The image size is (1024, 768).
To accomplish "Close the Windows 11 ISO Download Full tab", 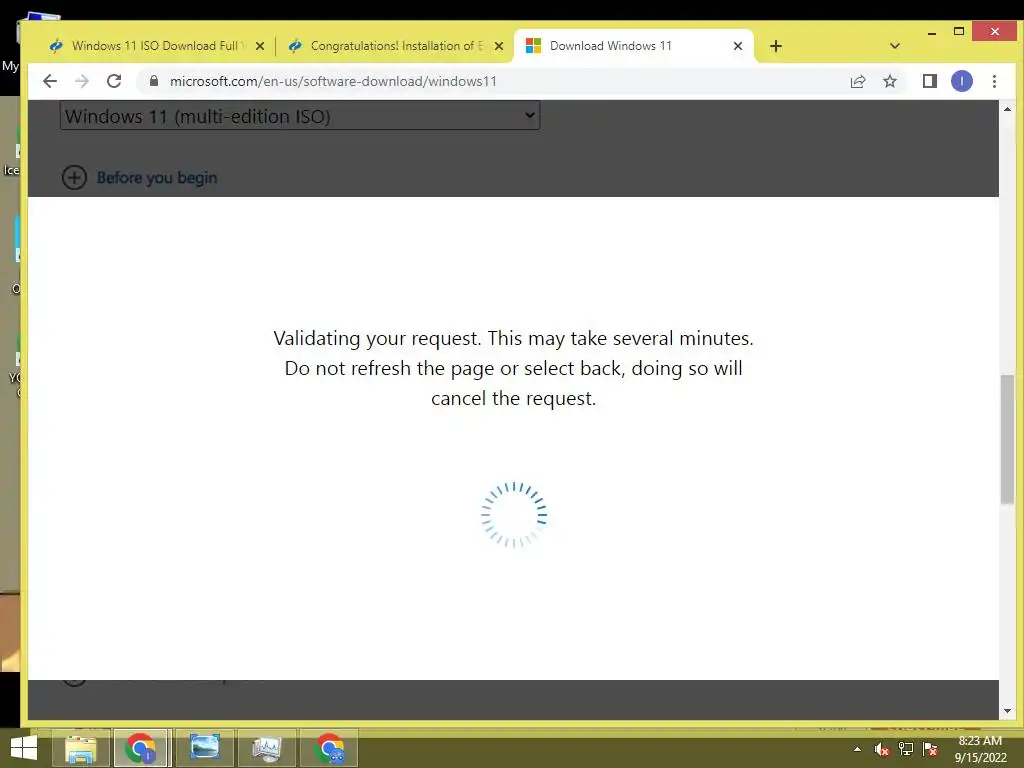I will pyautogui.click(x=260, y=46).
